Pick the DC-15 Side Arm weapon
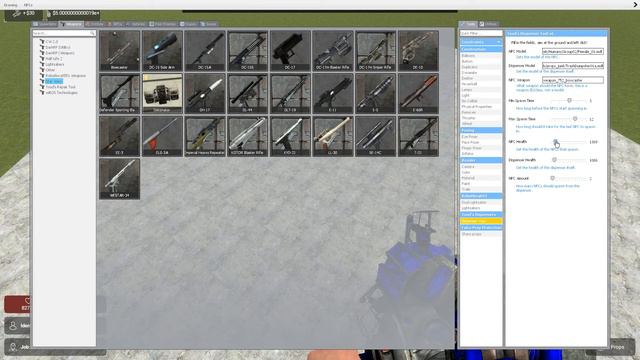 (162, 51)
